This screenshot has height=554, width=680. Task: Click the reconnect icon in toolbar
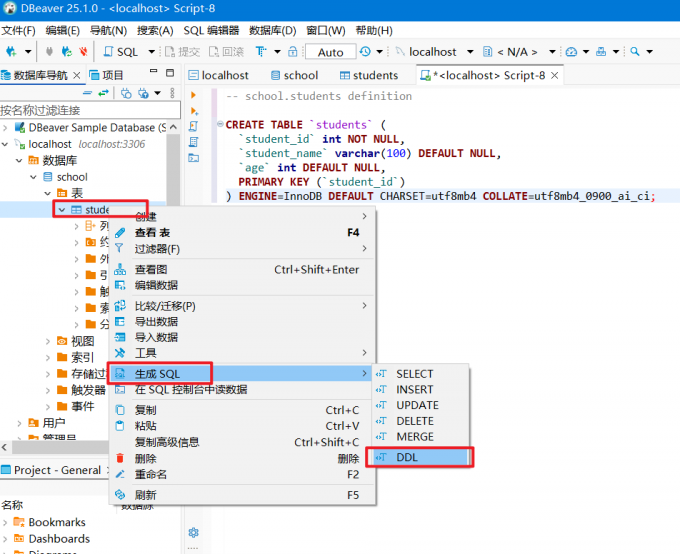(66, 52)
